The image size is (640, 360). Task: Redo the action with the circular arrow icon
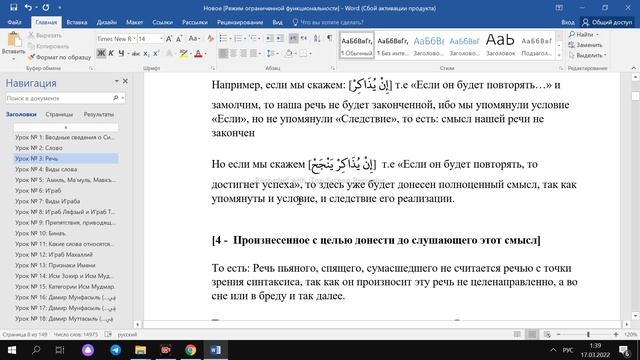pos(46,7)
